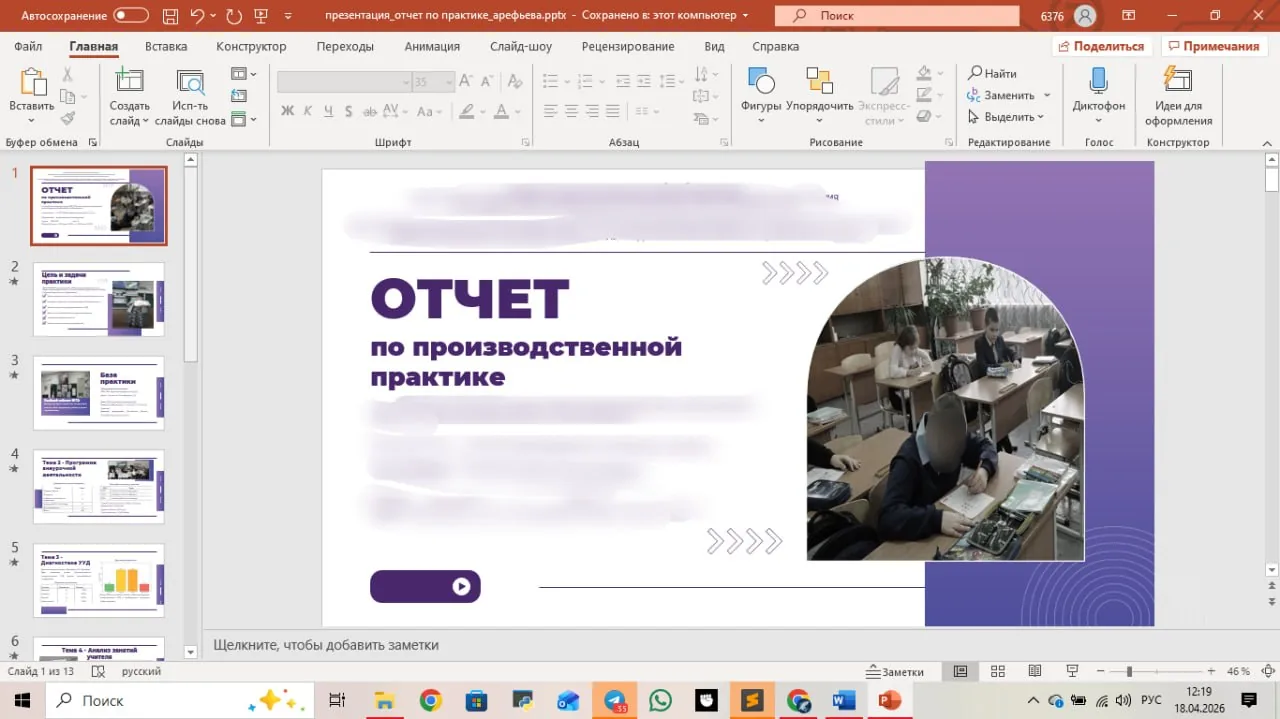Toggle Normal view button in status bar
Image resolution: width=1280 pixels, height=719 pixels.
tap(960, 671)
